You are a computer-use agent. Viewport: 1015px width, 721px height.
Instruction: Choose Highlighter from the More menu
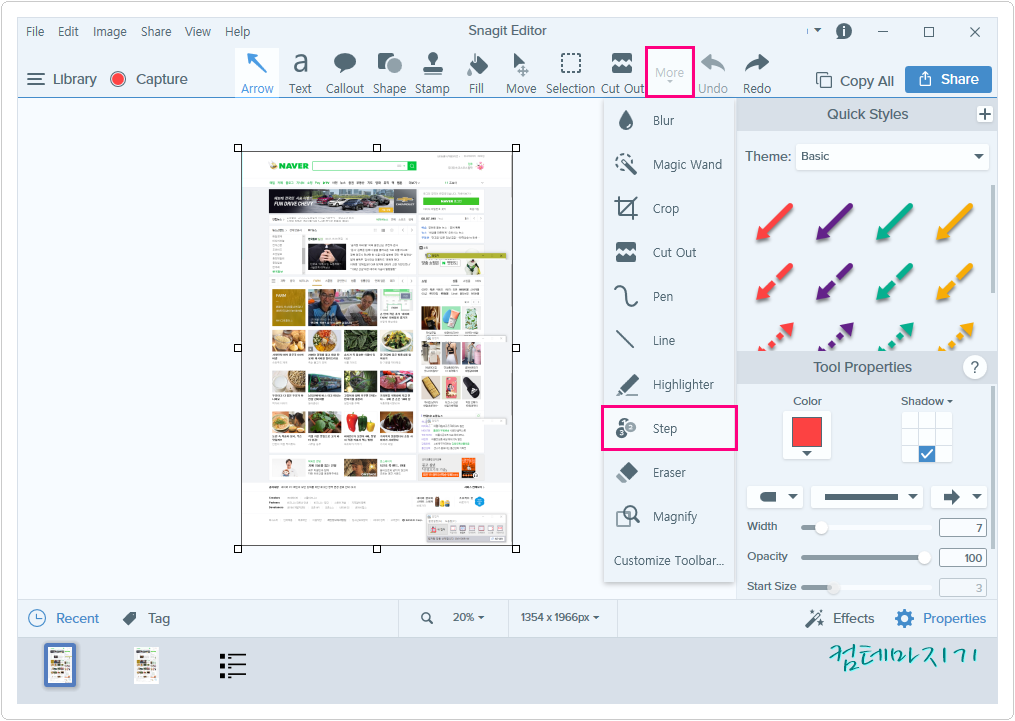click(x=669, y=384)
